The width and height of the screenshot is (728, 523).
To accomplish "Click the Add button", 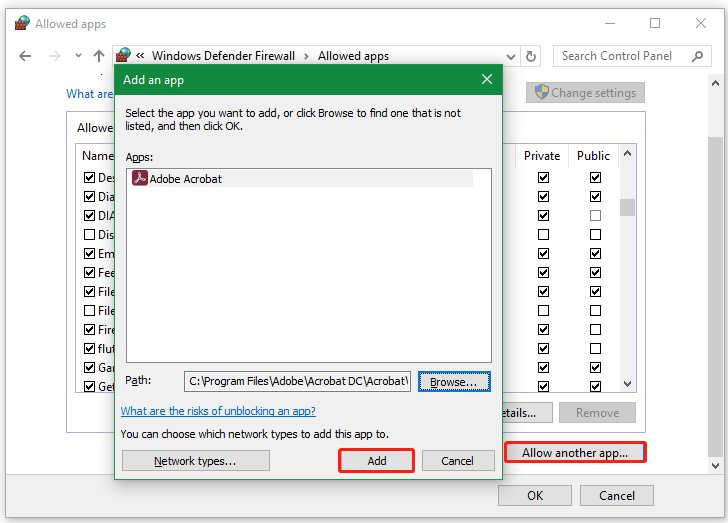I will point(377,461).
